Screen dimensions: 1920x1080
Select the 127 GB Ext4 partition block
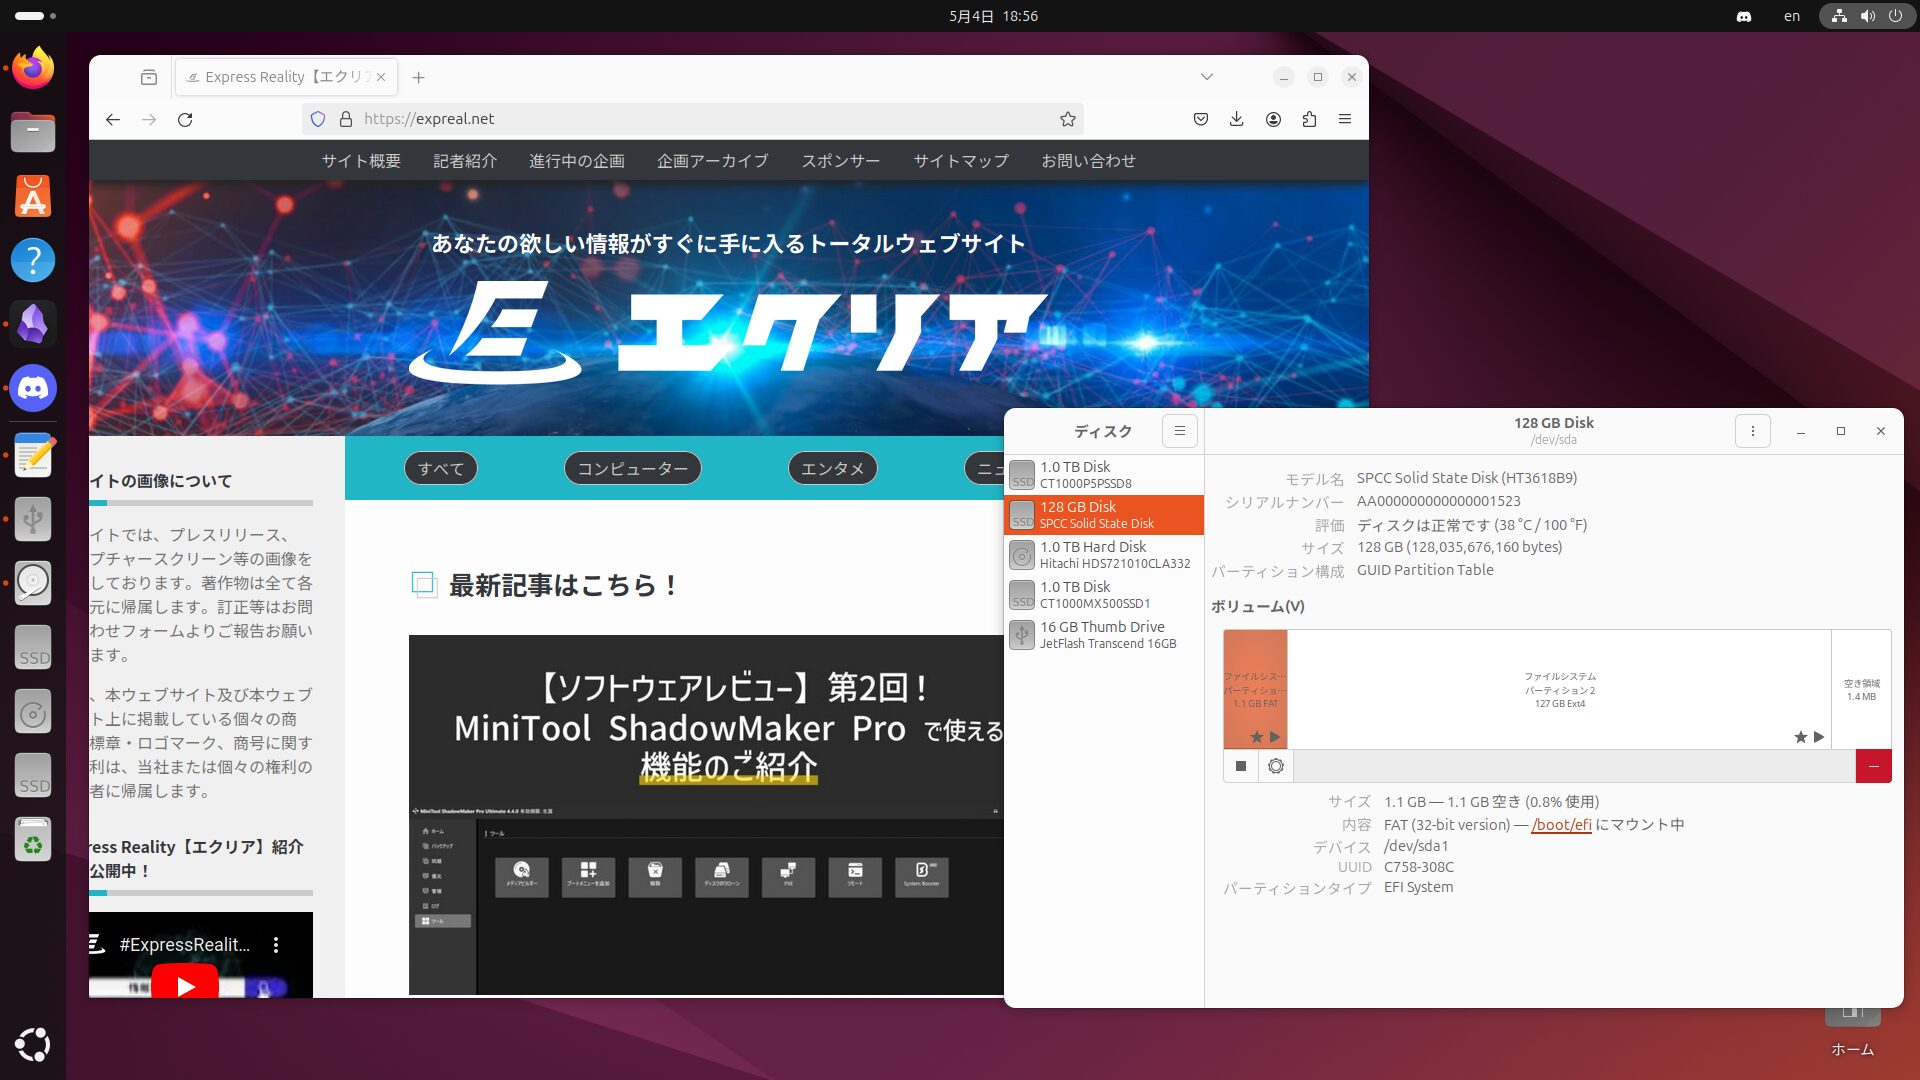click(x=1559, y=689)
